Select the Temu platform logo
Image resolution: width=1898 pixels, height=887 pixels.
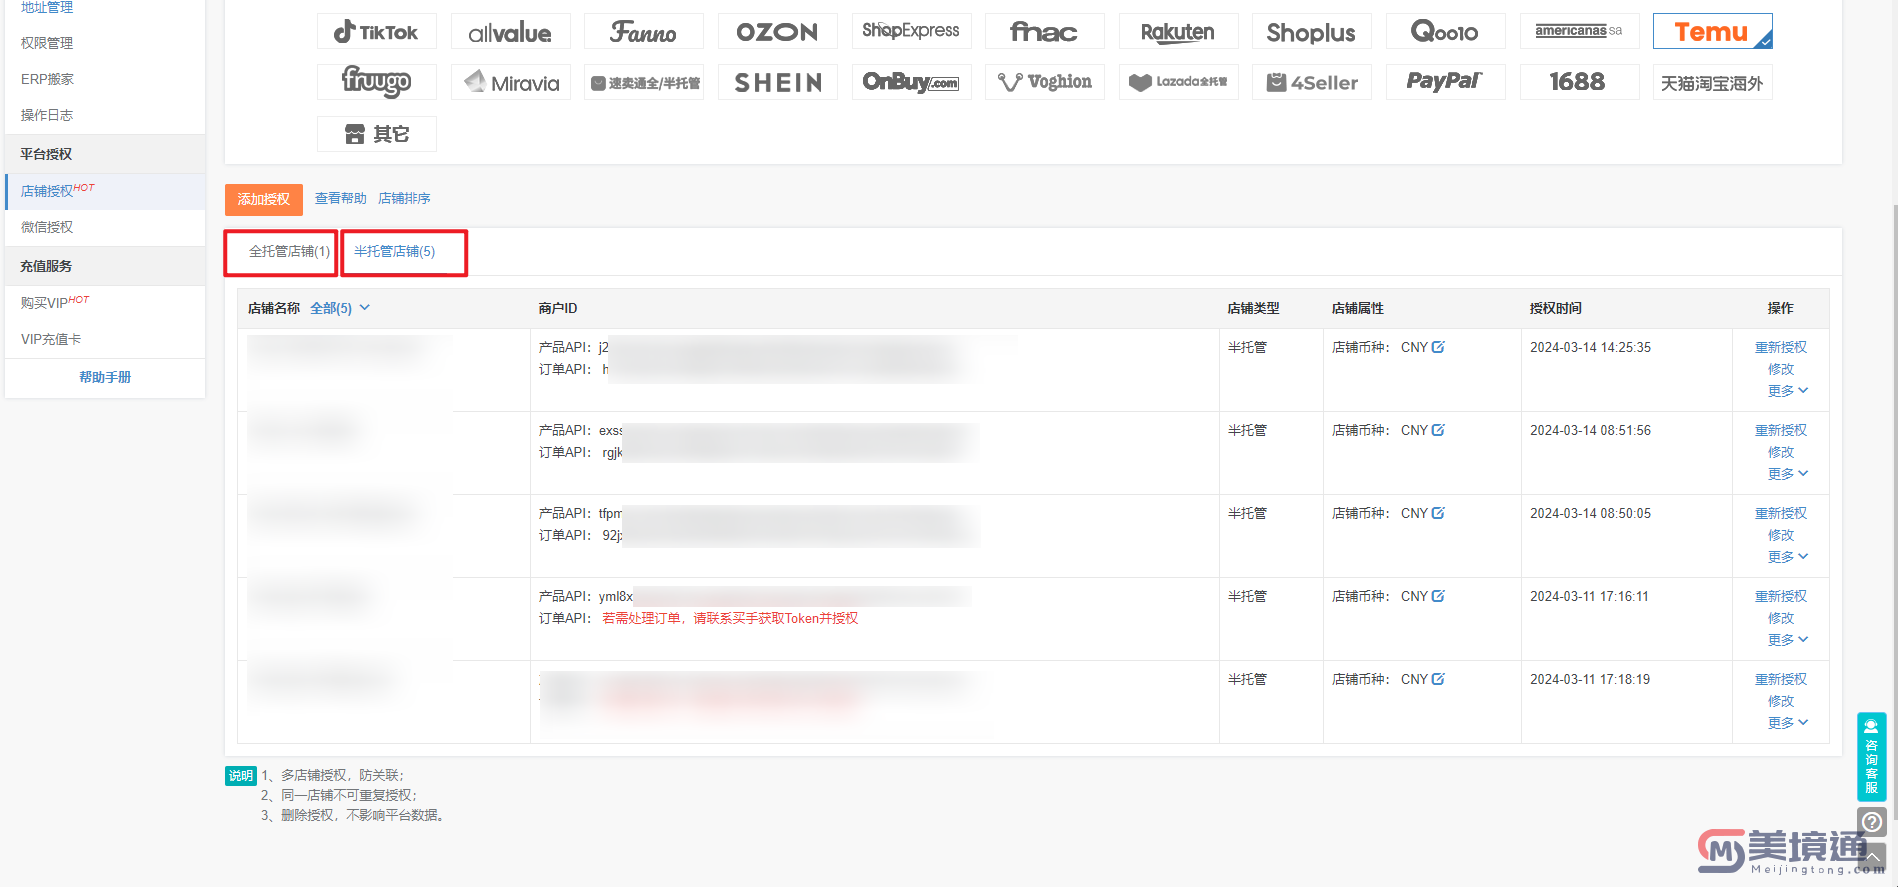[1712, 32]
